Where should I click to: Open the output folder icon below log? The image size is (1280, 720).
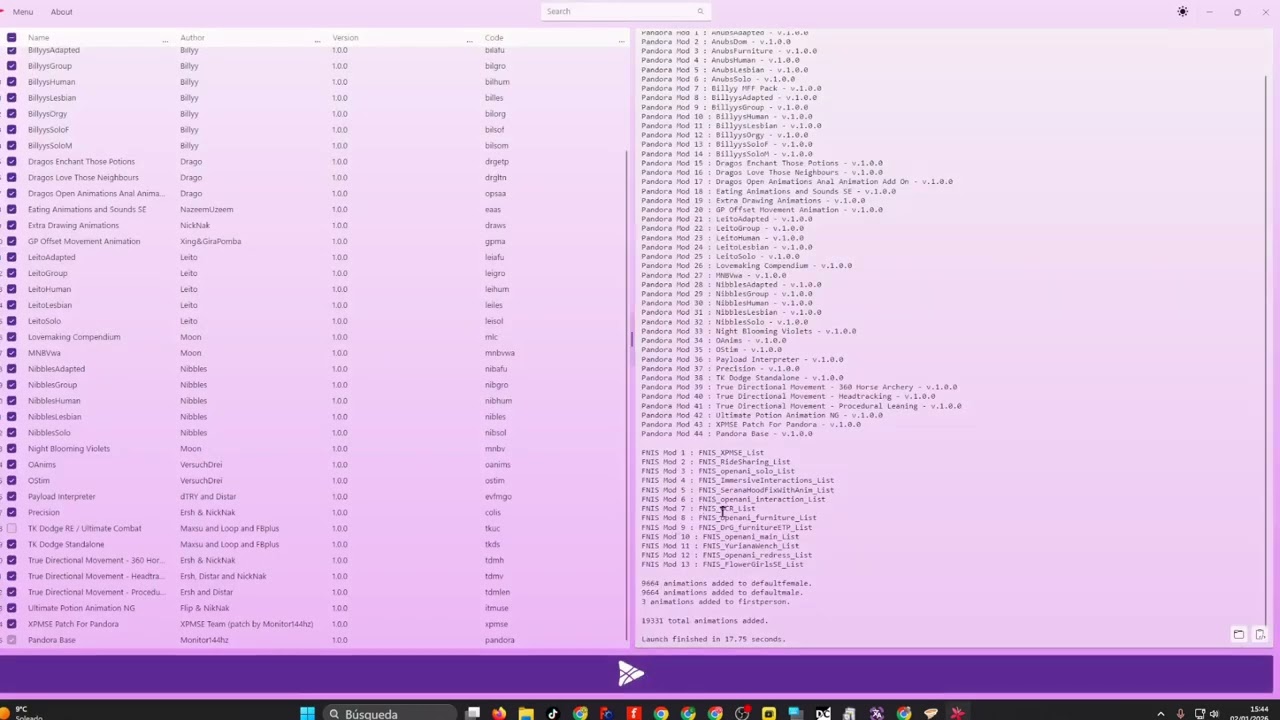click(x=1238, y=634)
